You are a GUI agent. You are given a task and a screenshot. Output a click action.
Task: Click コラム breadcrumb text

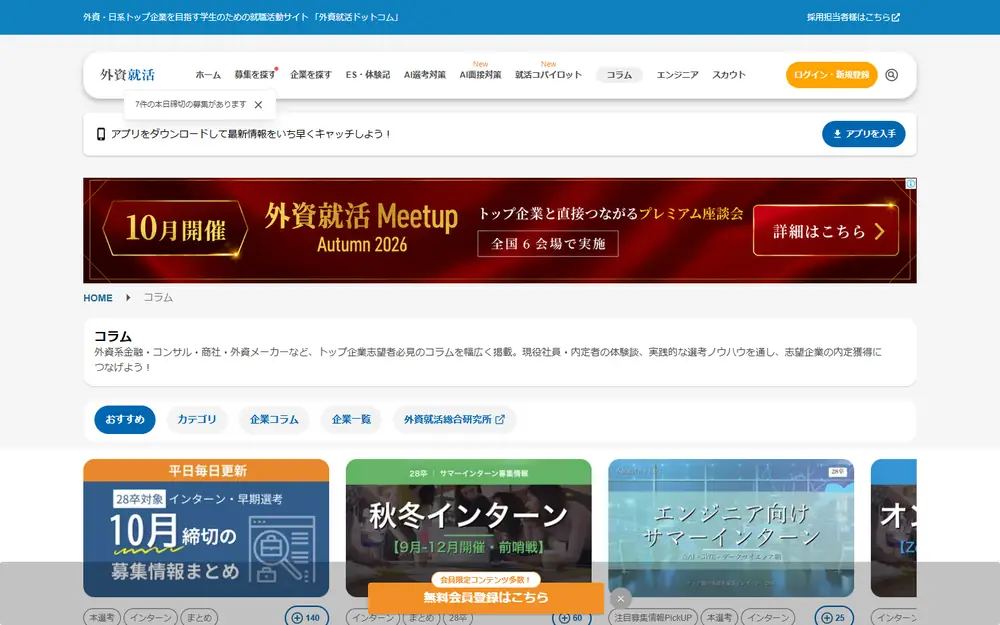[158, 298]
